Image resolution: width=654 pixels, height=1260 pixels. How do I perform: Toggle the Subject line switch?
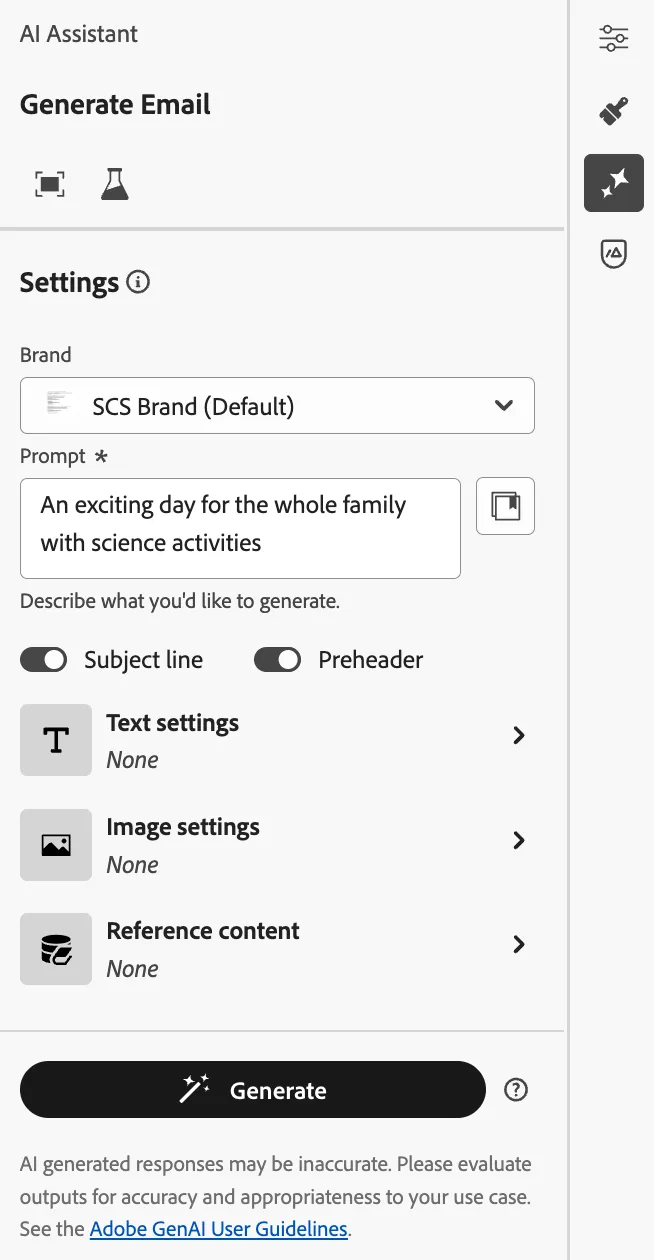click(x=43, y=660)
